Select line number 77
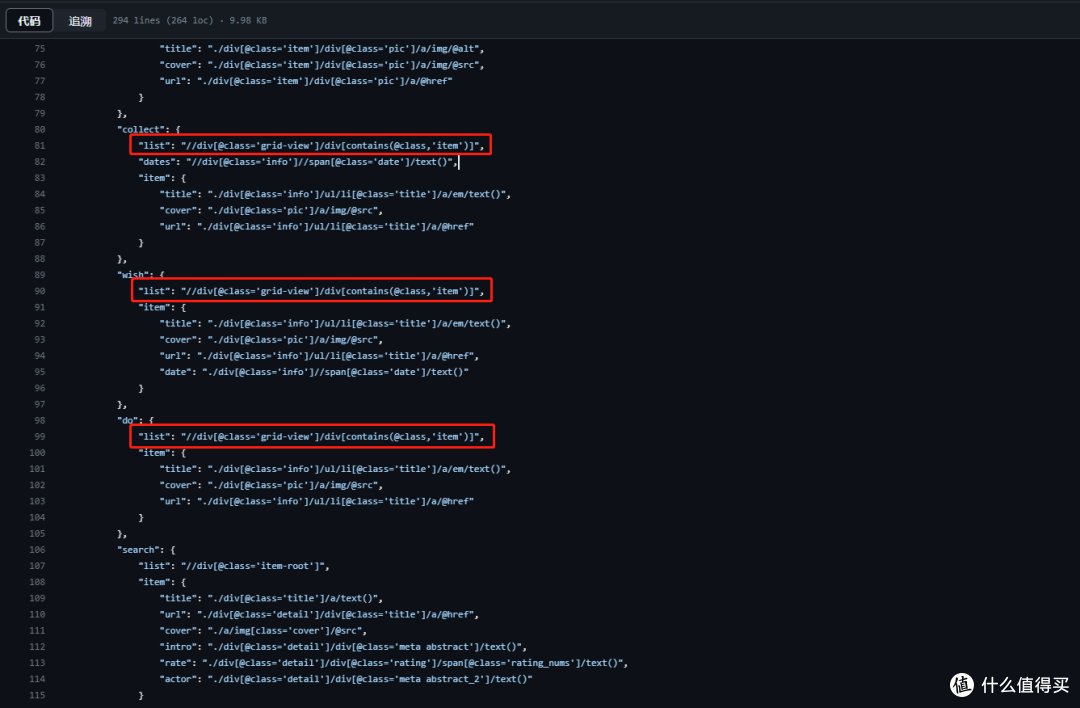The width and height of the screenshot is (1080, 708). 39,81
